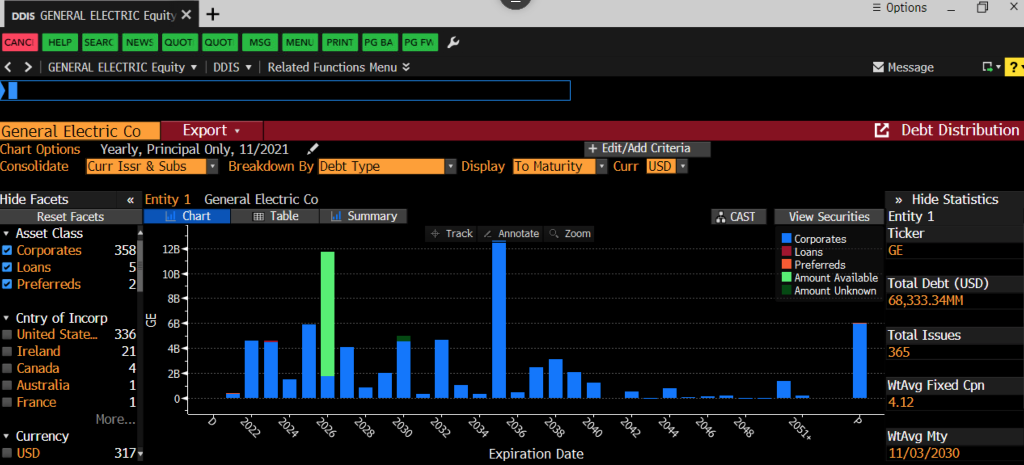This screenshot has width=1024, height=465.
Task: Uncheck the Loans asset class checkbox
Action: point(7,268)
